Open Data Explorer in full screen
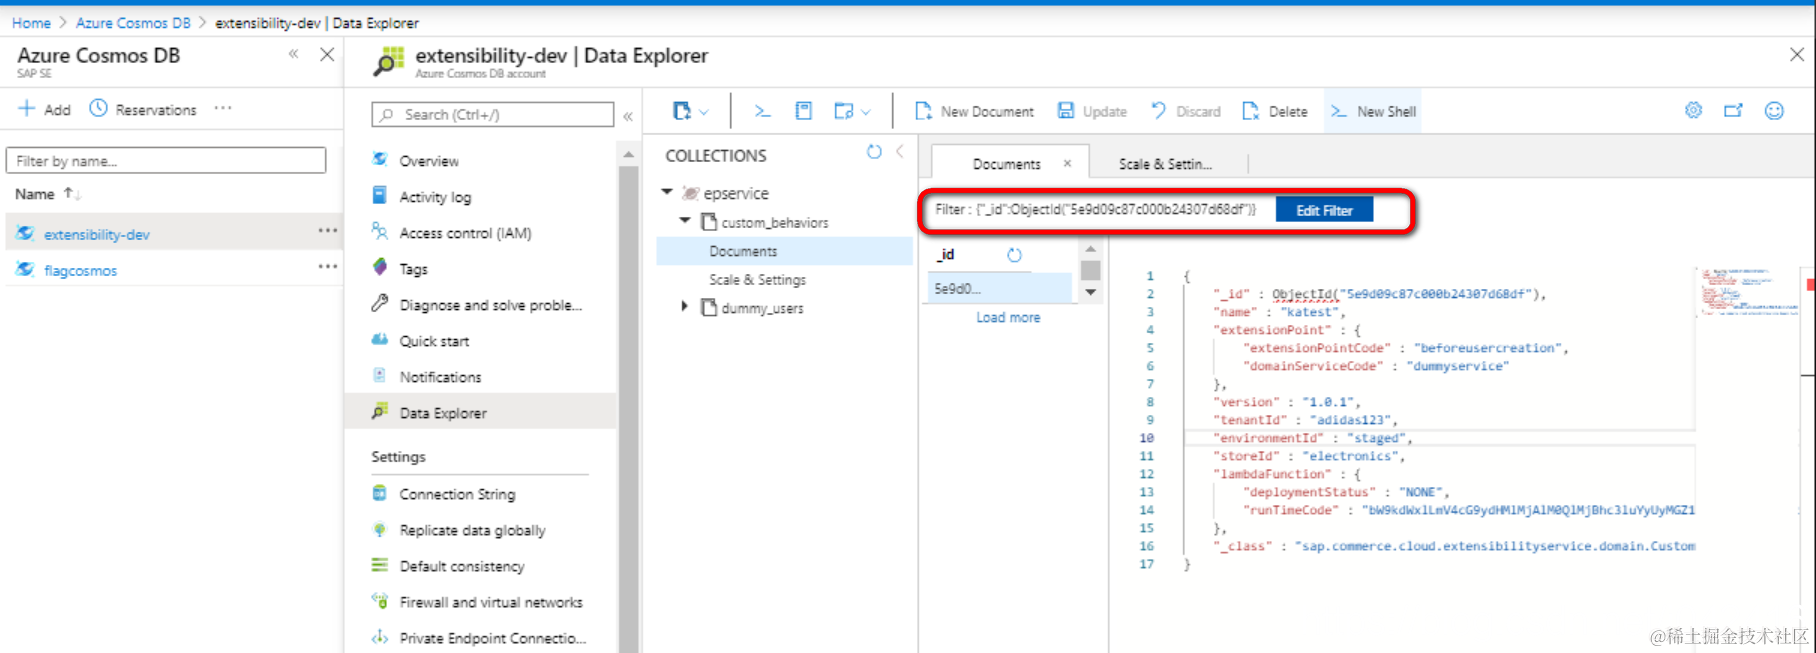The image size is (1816, 653). pos(1733,110)
